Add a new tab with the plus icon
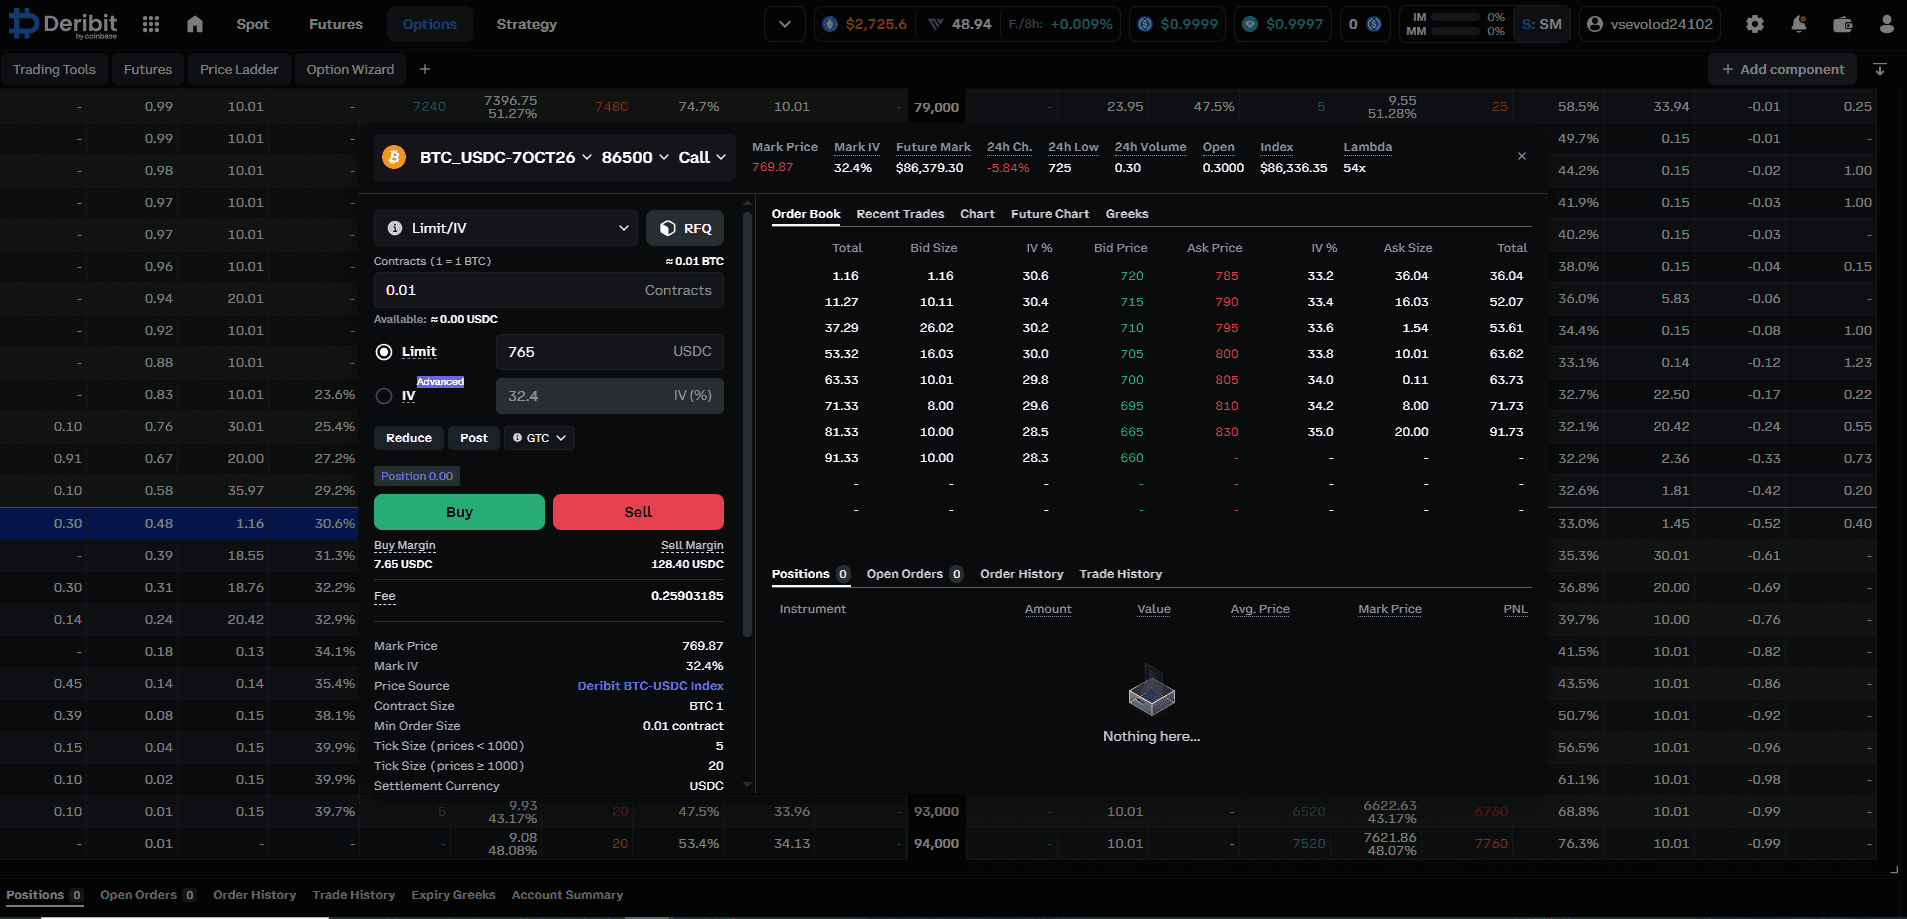 [x=425, y=69]
